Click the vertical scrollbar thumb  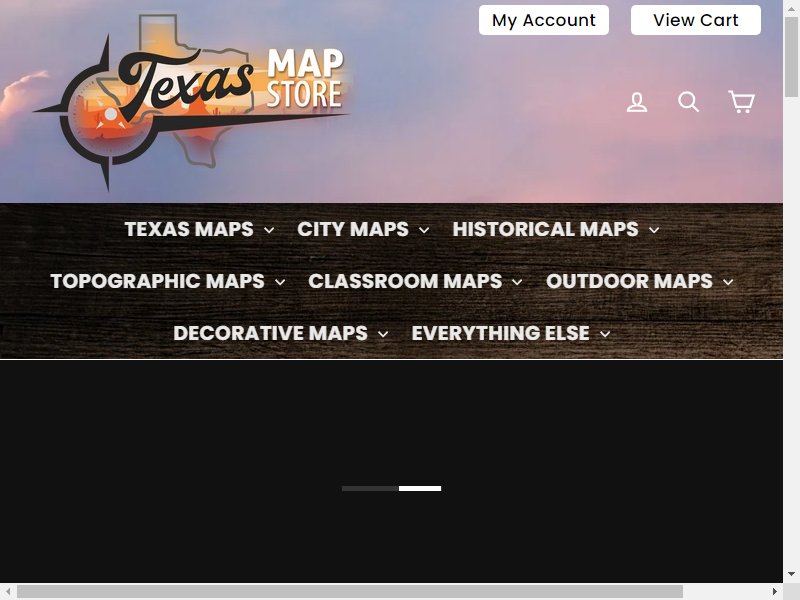point(791,56)
